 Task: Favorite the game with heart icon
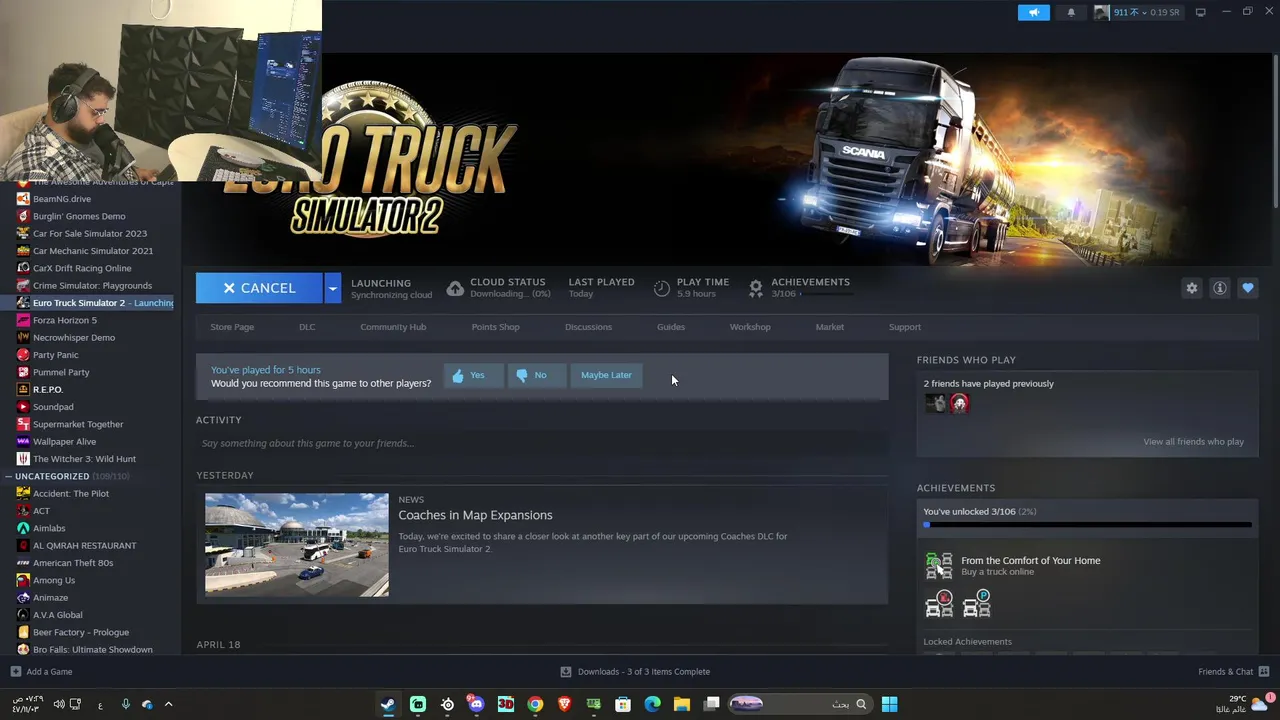tap(1248, 288)
